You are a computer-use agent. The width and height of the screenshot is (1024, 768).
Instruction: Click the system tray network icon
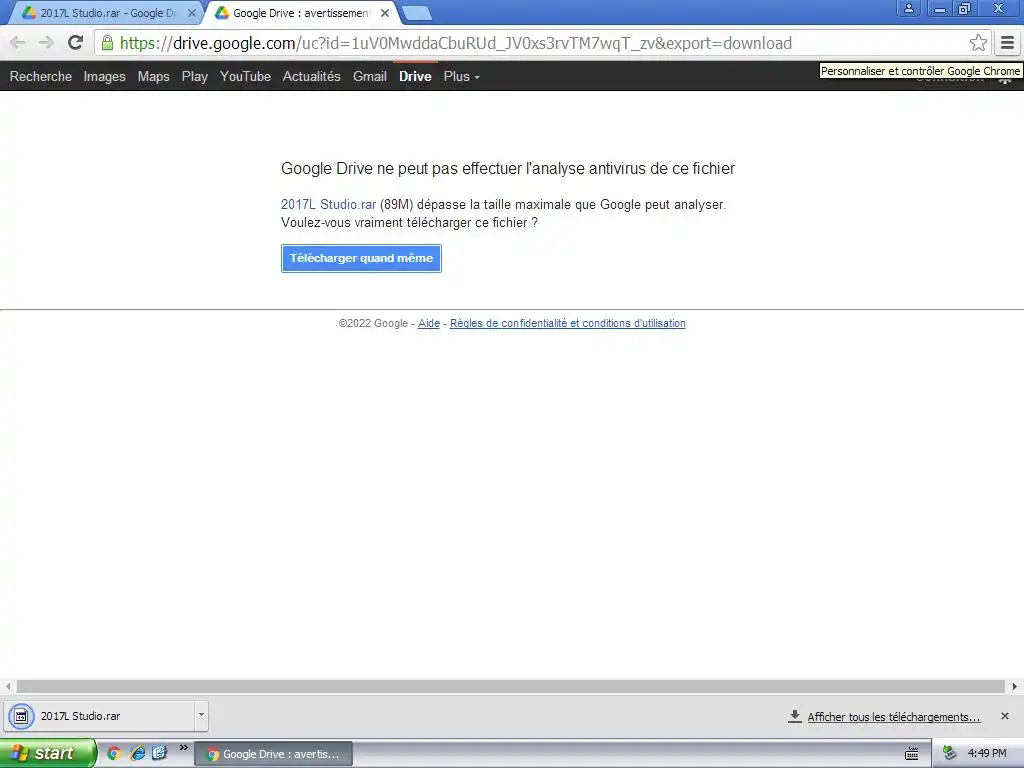(x=950, y=754)
